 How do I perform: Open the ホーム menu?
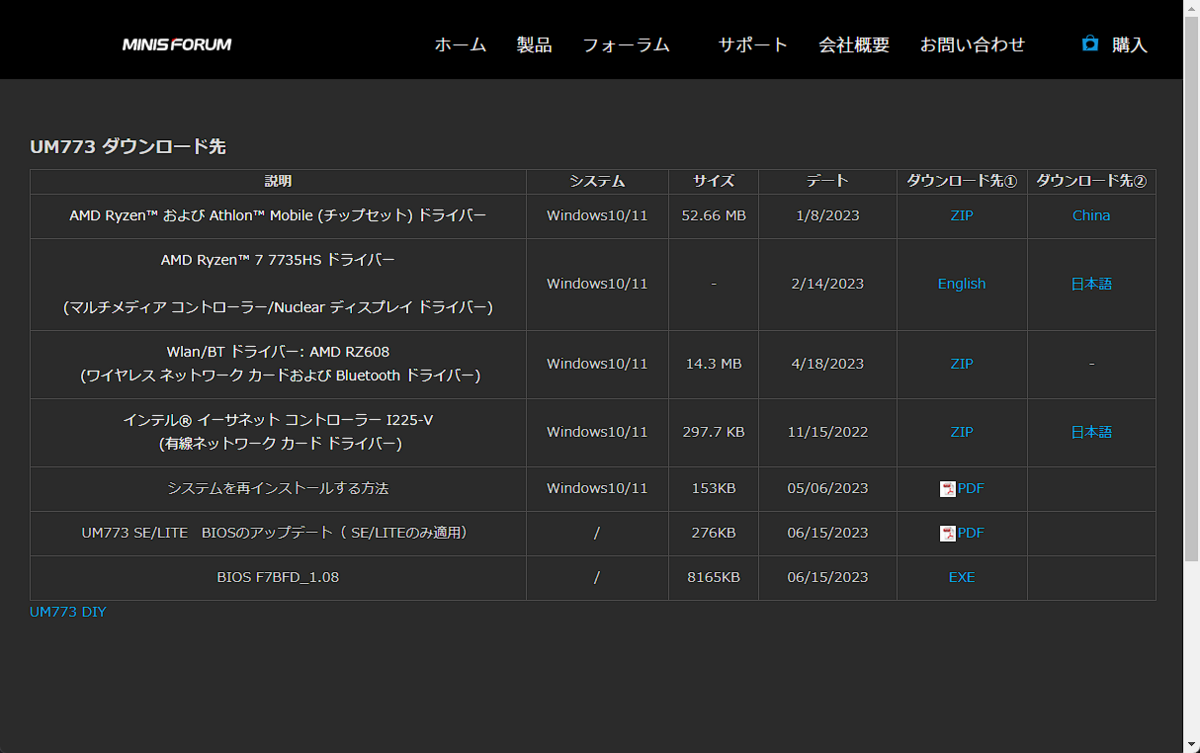pyautogui.click(x=460, y=45)
